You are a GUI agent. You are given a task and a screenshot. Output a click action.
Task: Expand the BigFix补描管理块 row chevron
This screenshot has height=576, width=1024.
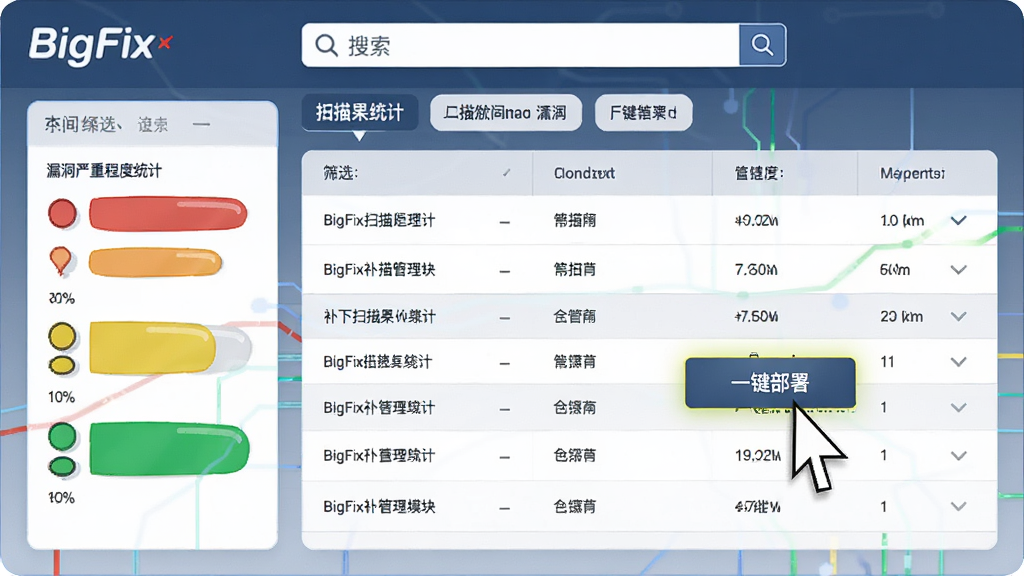[958, 269]
